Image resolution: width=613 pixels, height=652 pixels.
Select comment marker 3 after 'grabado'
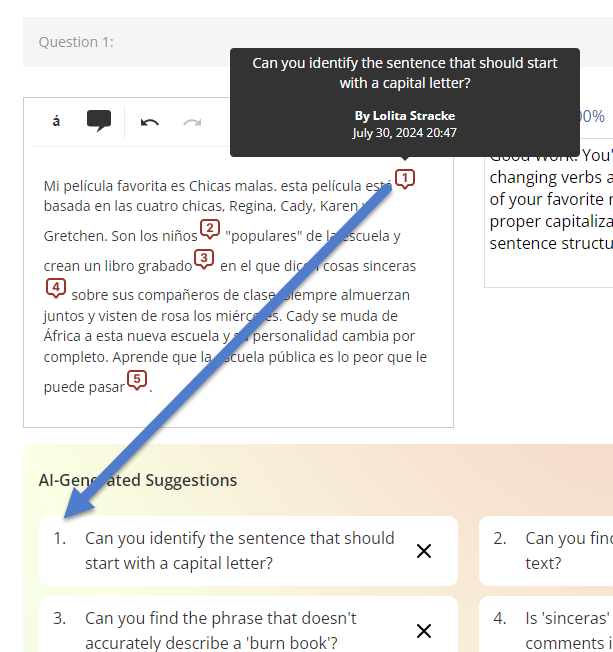204,259
